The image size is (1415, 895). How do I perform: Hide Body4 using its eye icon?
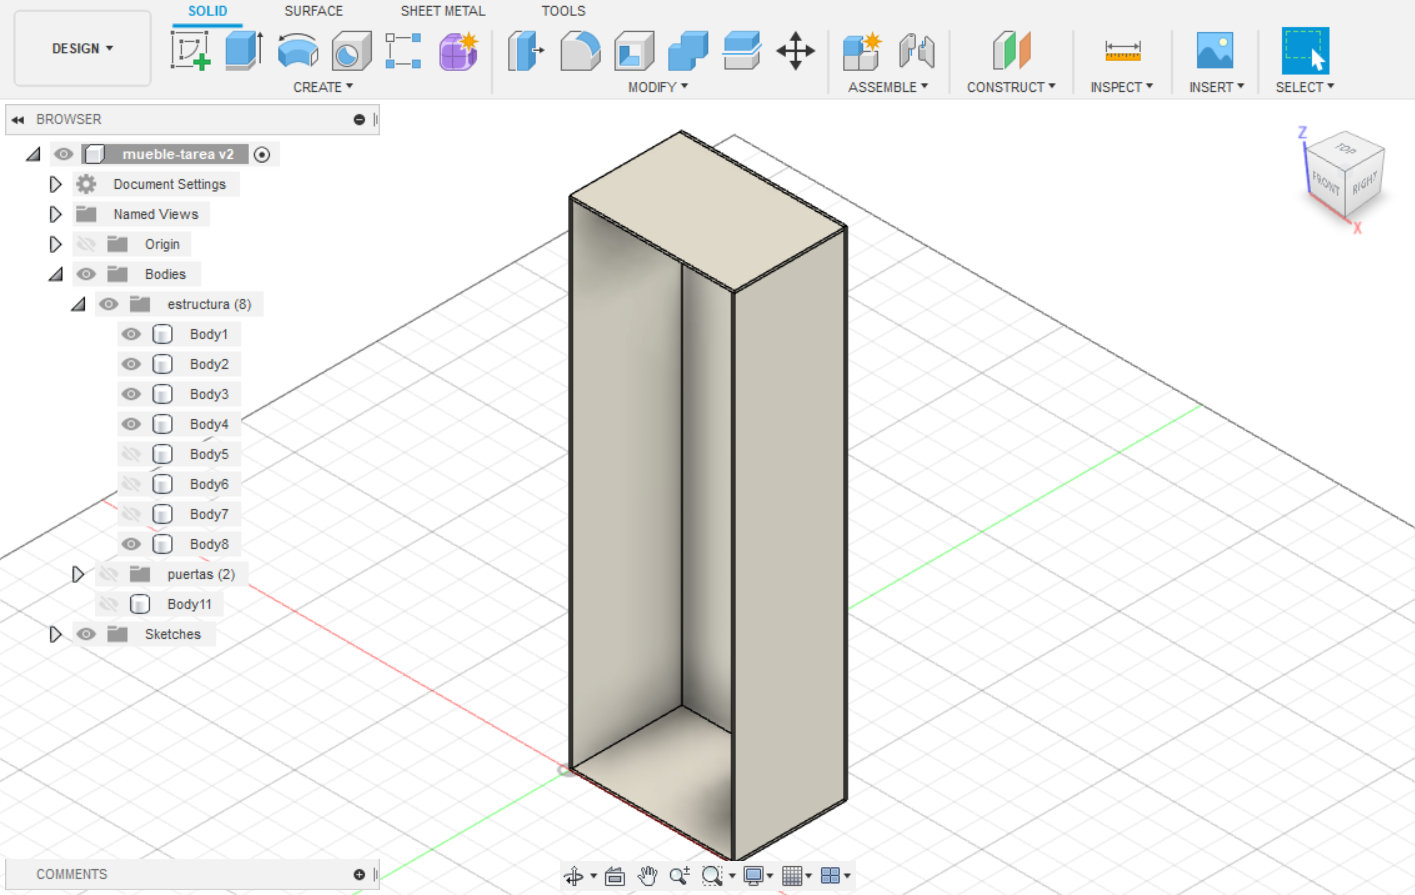point(131,424)
